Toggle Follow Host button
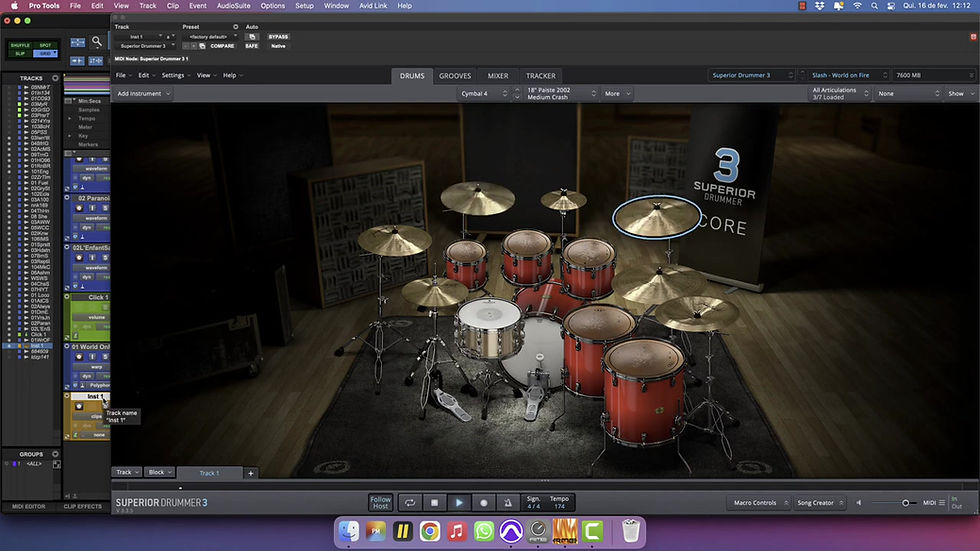This screenshot has width=980, height=551. click(380, 502)
